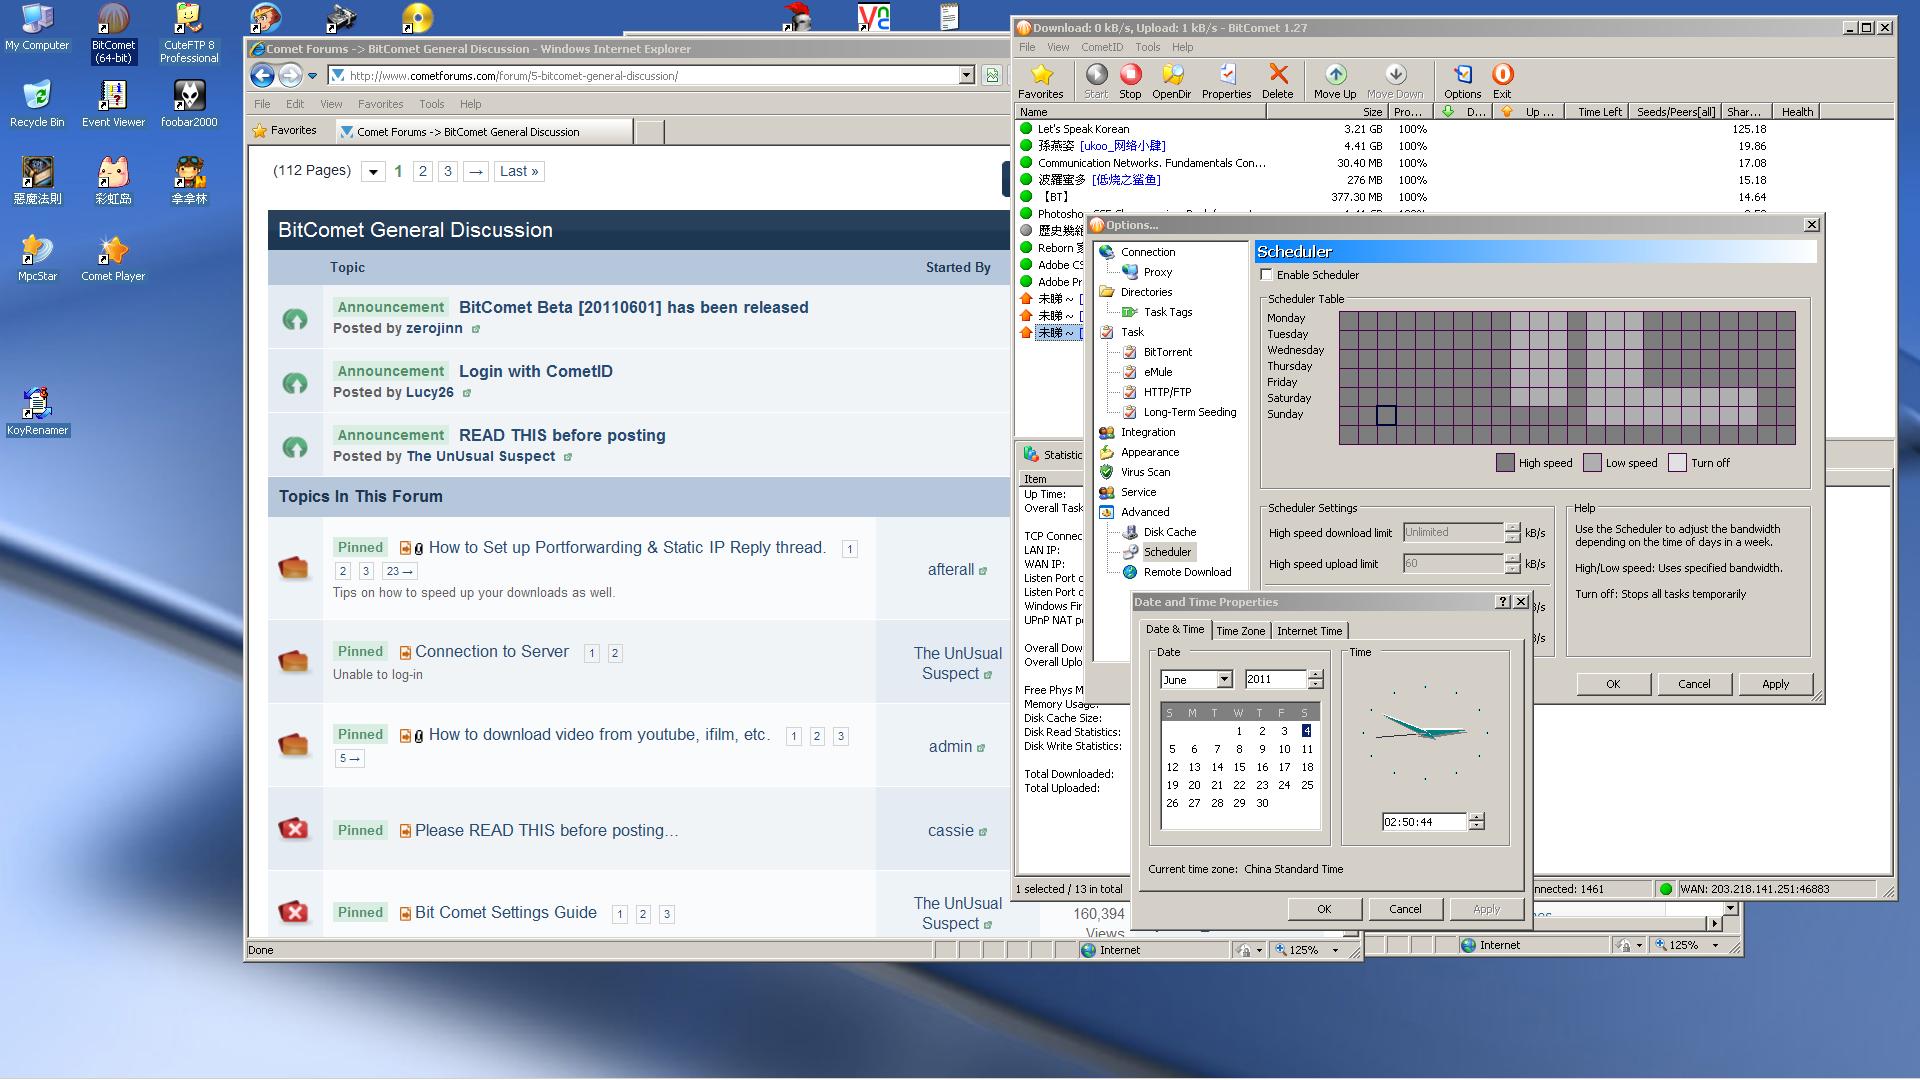
Task: Open IE address bar dropdown arrow
Action: pyautogui.click(x=966, y=75)
